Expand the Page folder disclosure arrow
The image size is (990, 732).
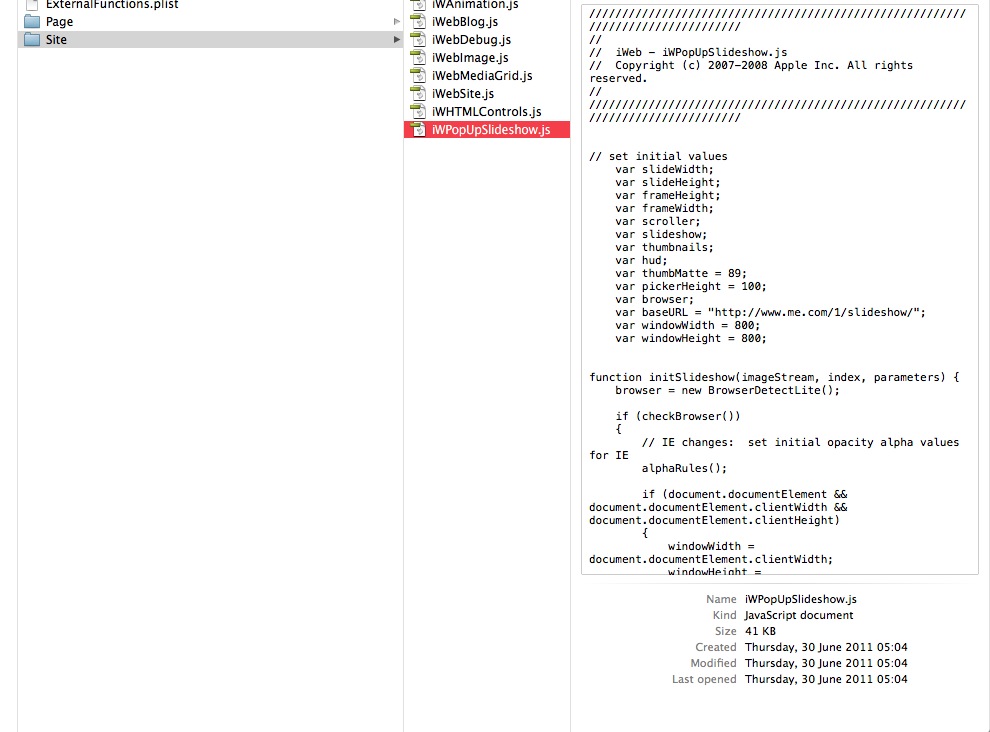pos(397,21)
